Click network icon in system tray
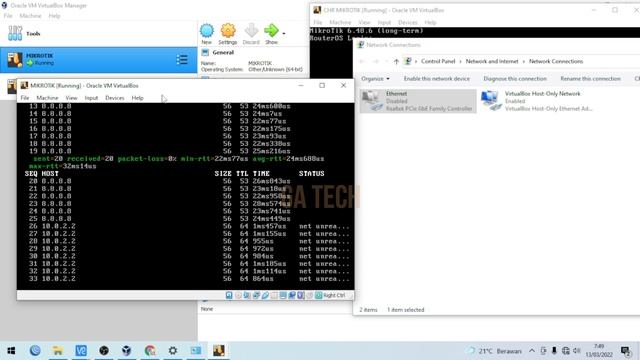The width and height of the screenshot is (640, 360). coord(566,351)
